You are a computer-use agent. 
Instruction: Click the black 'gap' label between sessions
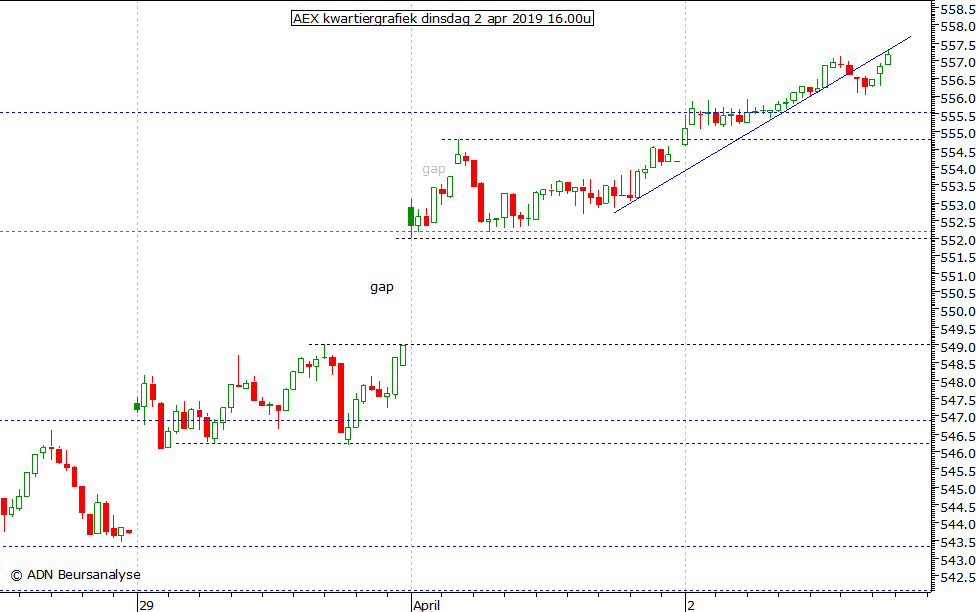(381, 287)
